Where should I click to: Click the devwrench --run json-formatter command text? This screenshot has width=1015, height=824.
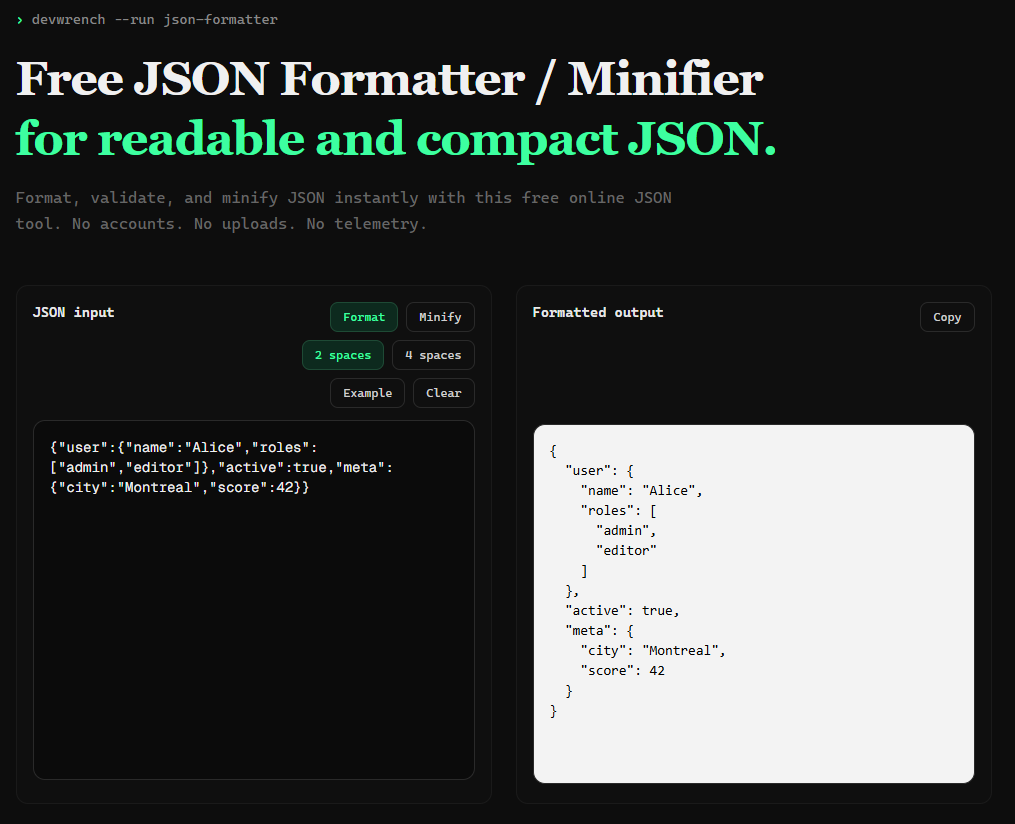(x=155, y=20)
